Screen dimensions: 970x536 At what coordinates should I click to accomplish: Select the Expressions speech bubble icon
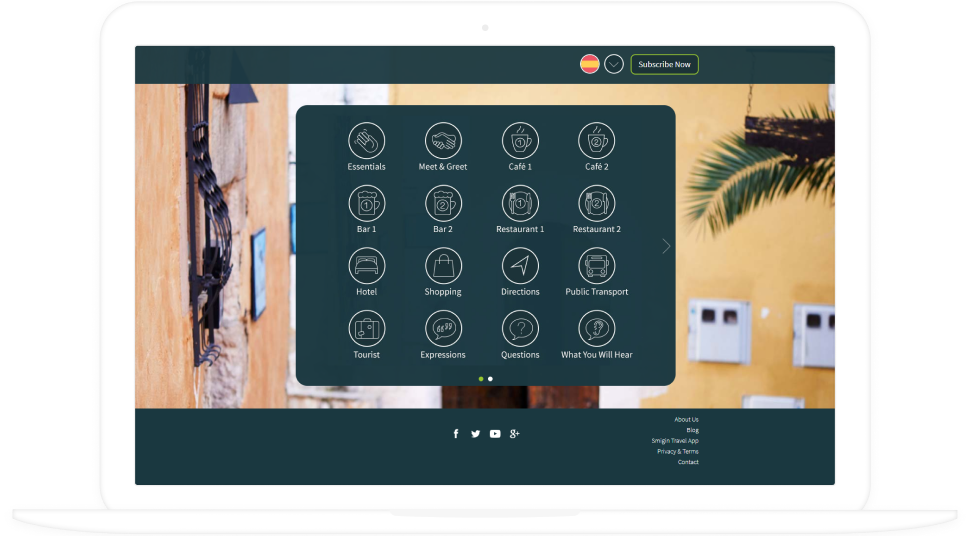click(x=443, y=329)
